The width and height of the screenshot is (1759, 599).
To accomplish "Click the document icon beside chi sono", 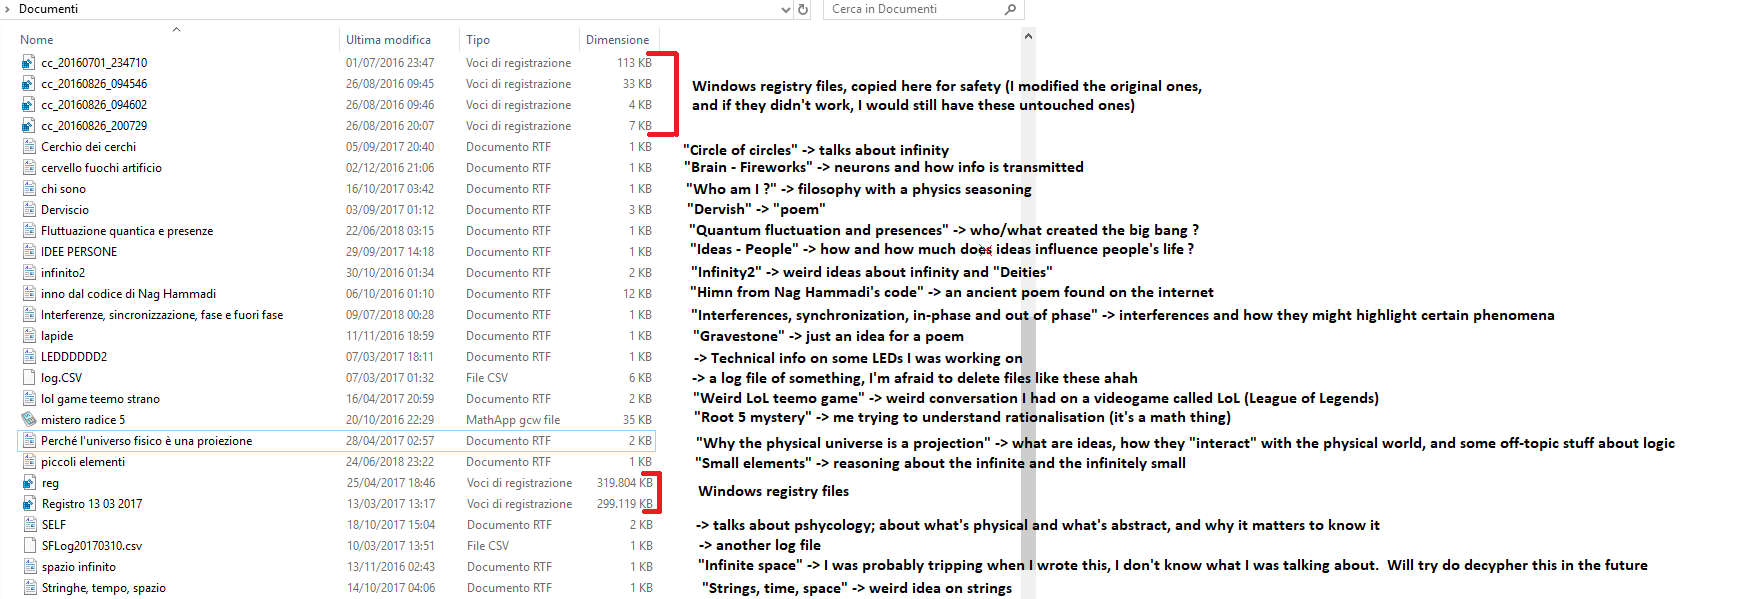I will coord(28,188).
